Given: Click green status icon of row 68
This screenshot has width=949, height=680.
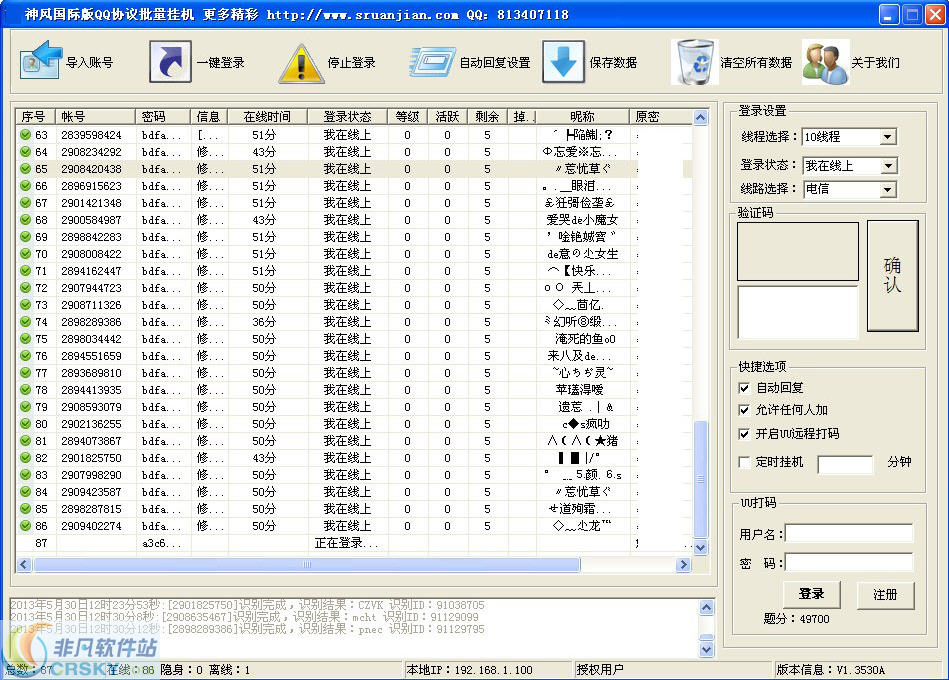Looking at the screenshot, I should [25, 220].
